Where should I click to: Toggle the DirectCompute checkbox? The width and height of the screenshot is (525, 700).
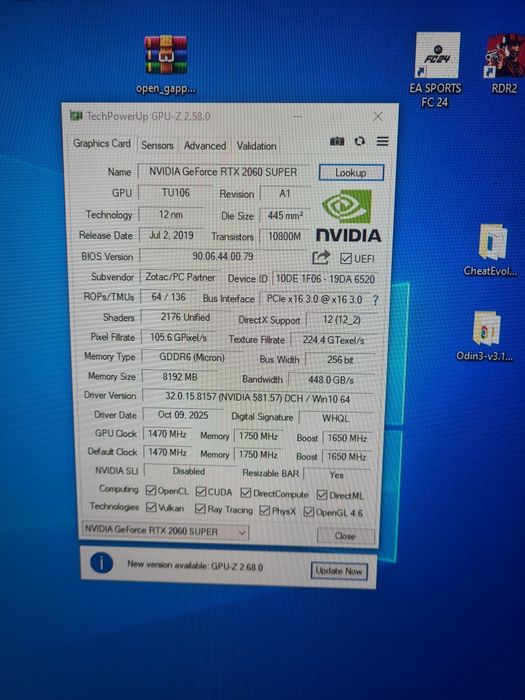tap(246, 493)
